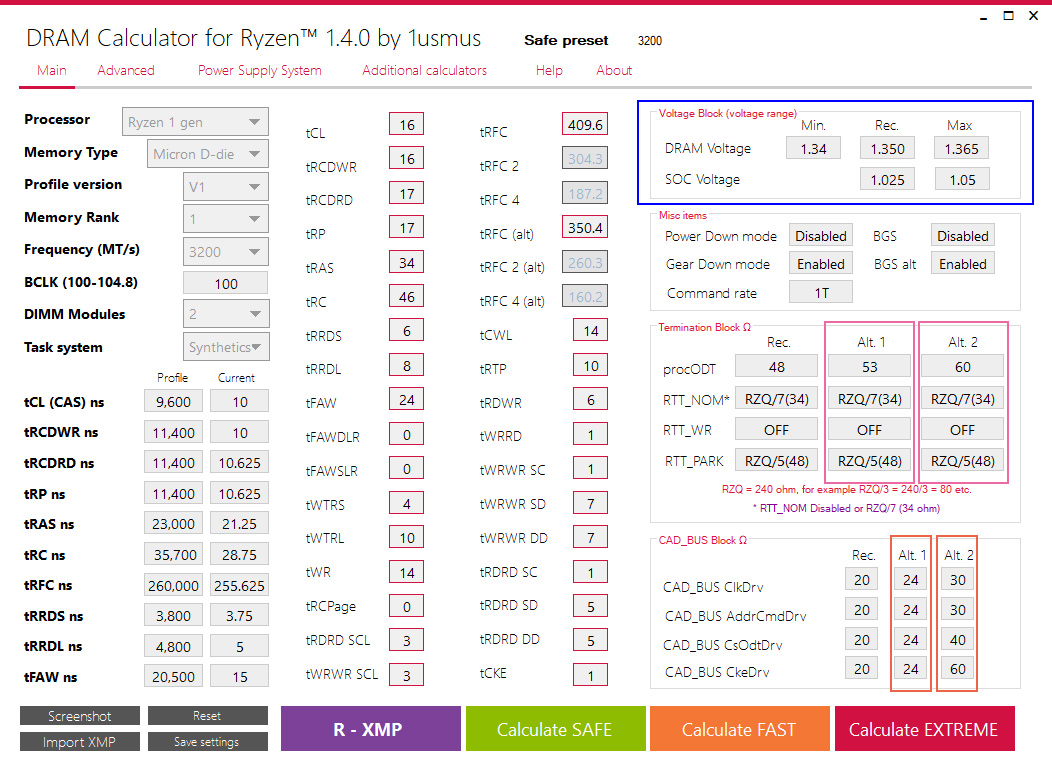
Task: Click tCL (CAS) ns Profile value 9,600
Action: tap(173, 401)
